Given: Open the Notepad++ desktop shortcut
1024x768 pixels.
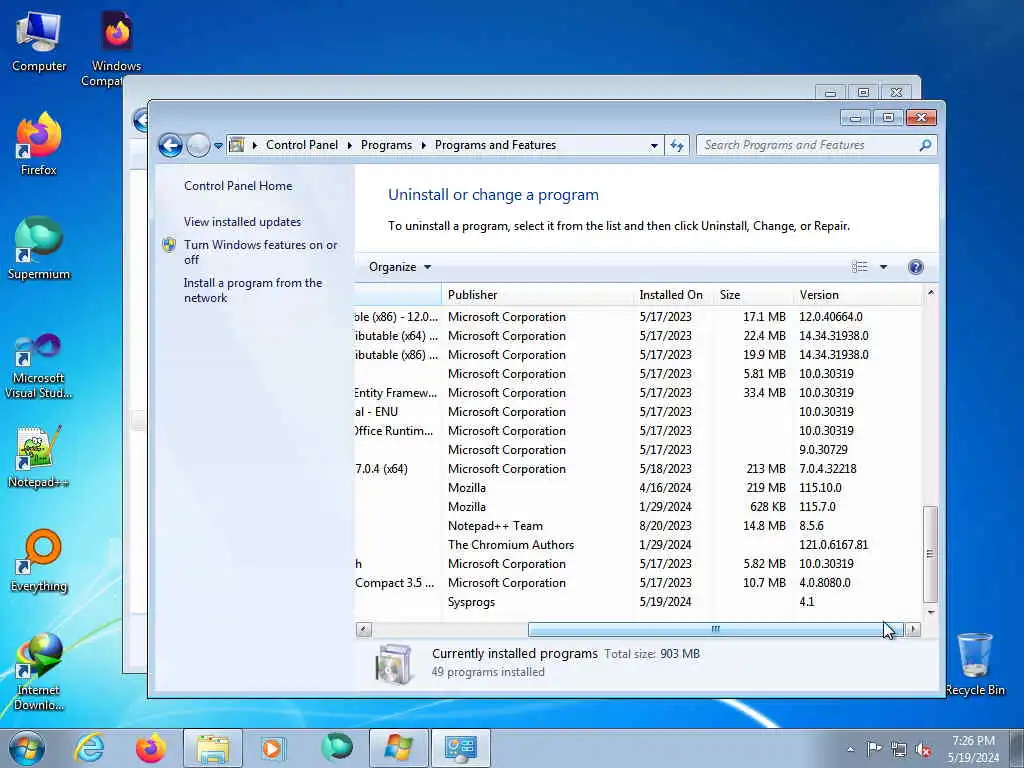Looking at the screenshot, I should 39,457.
